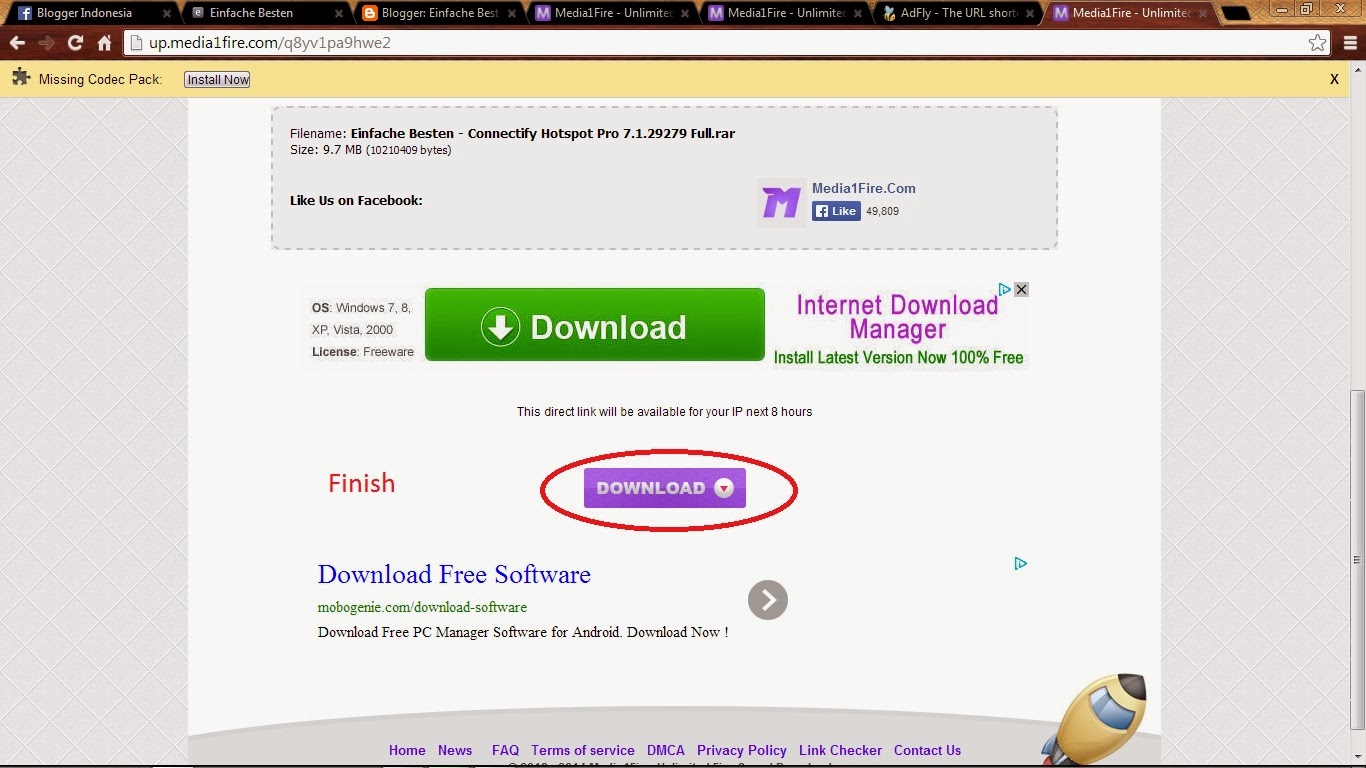
Task: Click the scrollbar down arrow
Action: [x=1357, y=759]
